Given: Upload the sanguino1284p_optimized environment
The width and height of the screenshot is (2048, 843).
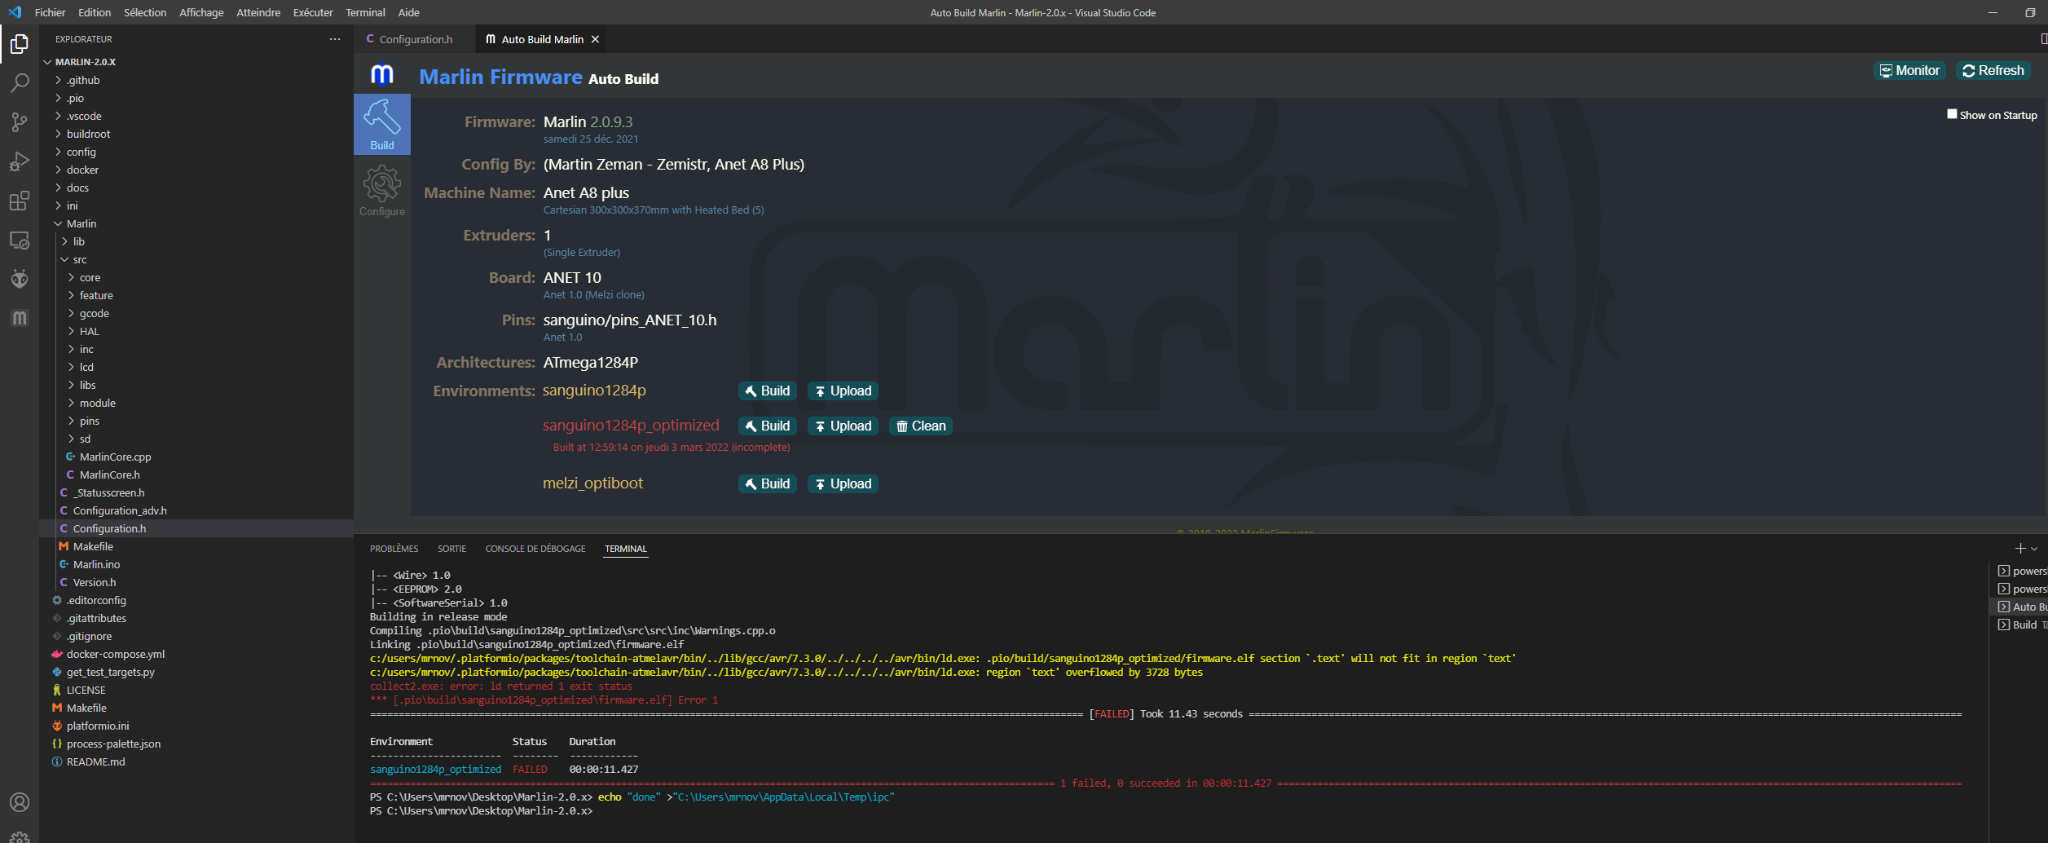Looking at the screenshot, I should tap(843, 426).
